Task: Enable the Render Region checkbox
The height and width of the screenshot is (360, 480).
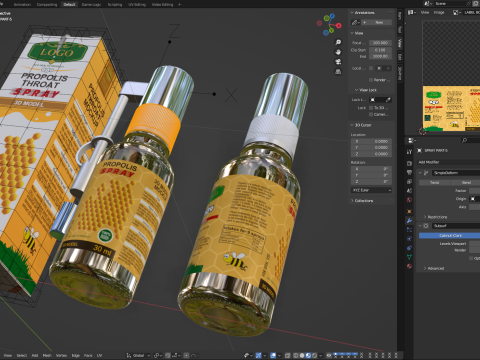Action: tap(371, 80)
